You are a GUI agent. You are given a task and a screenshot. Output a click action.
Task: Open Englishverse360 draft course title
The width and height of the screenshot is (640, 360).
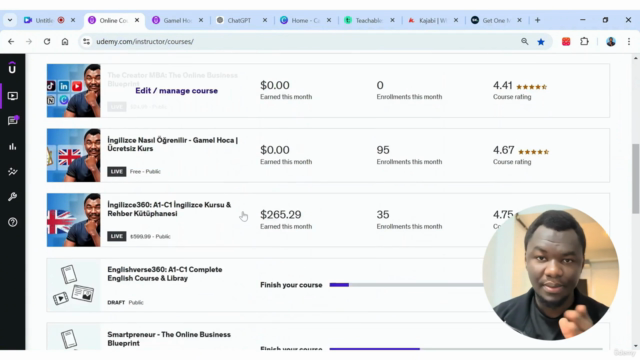[165, 274]
